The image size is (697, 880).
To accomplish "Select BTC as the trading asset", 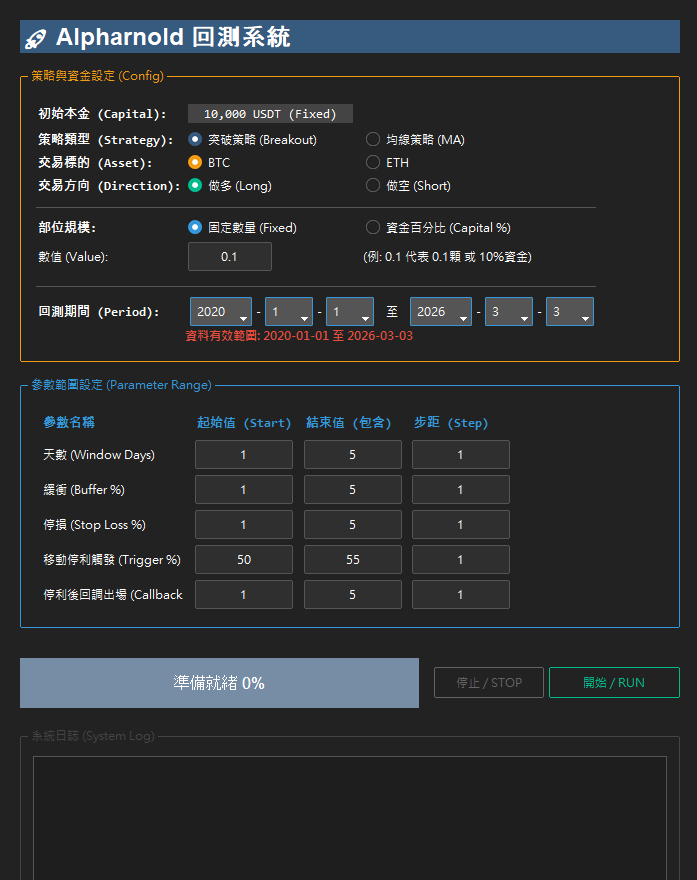I will coord(195,162).
